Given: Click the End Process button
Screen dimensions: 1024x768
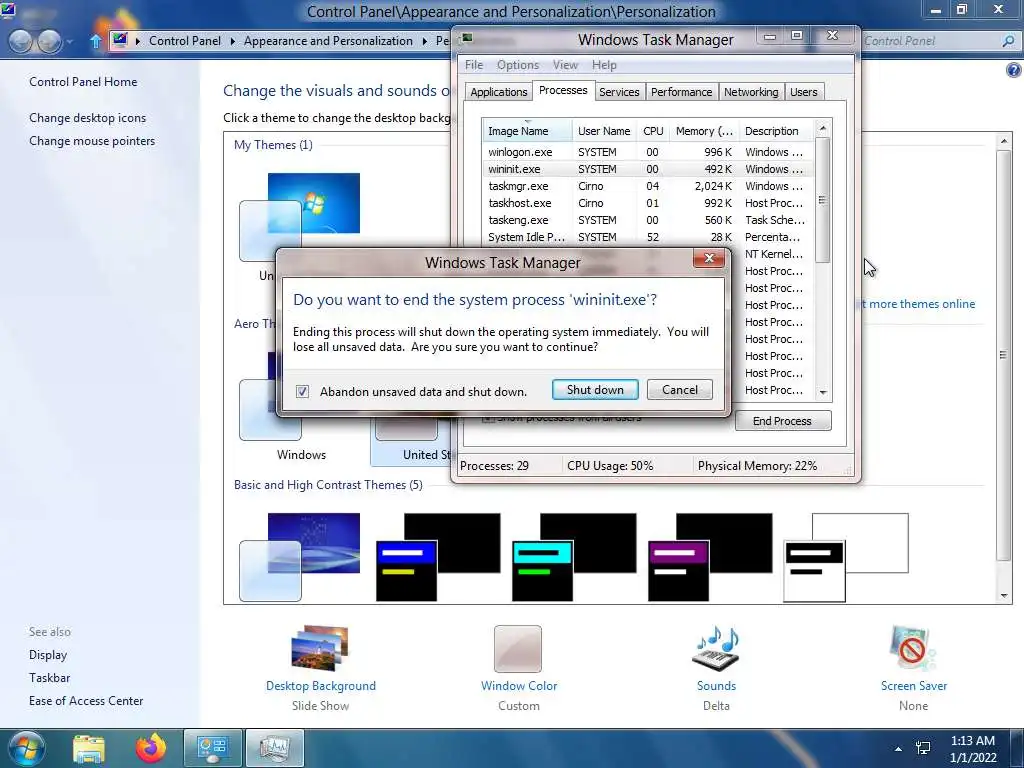Looking at the screenshot, I should (782, 421).
